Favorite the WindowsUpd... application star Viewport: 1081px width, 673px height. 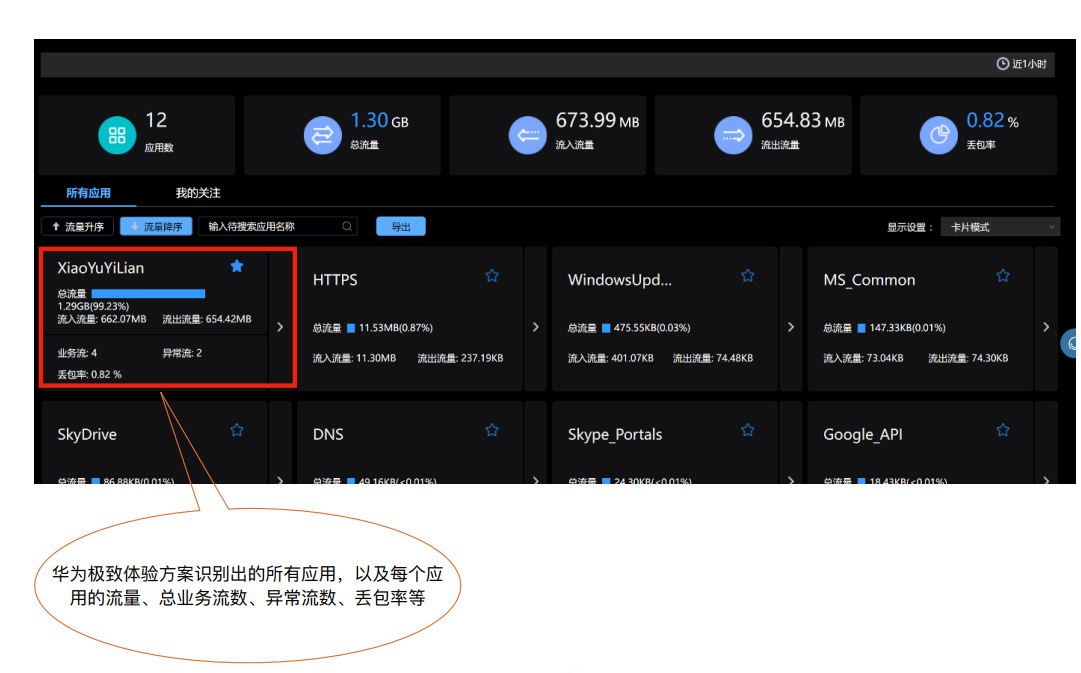coord(747,276)
